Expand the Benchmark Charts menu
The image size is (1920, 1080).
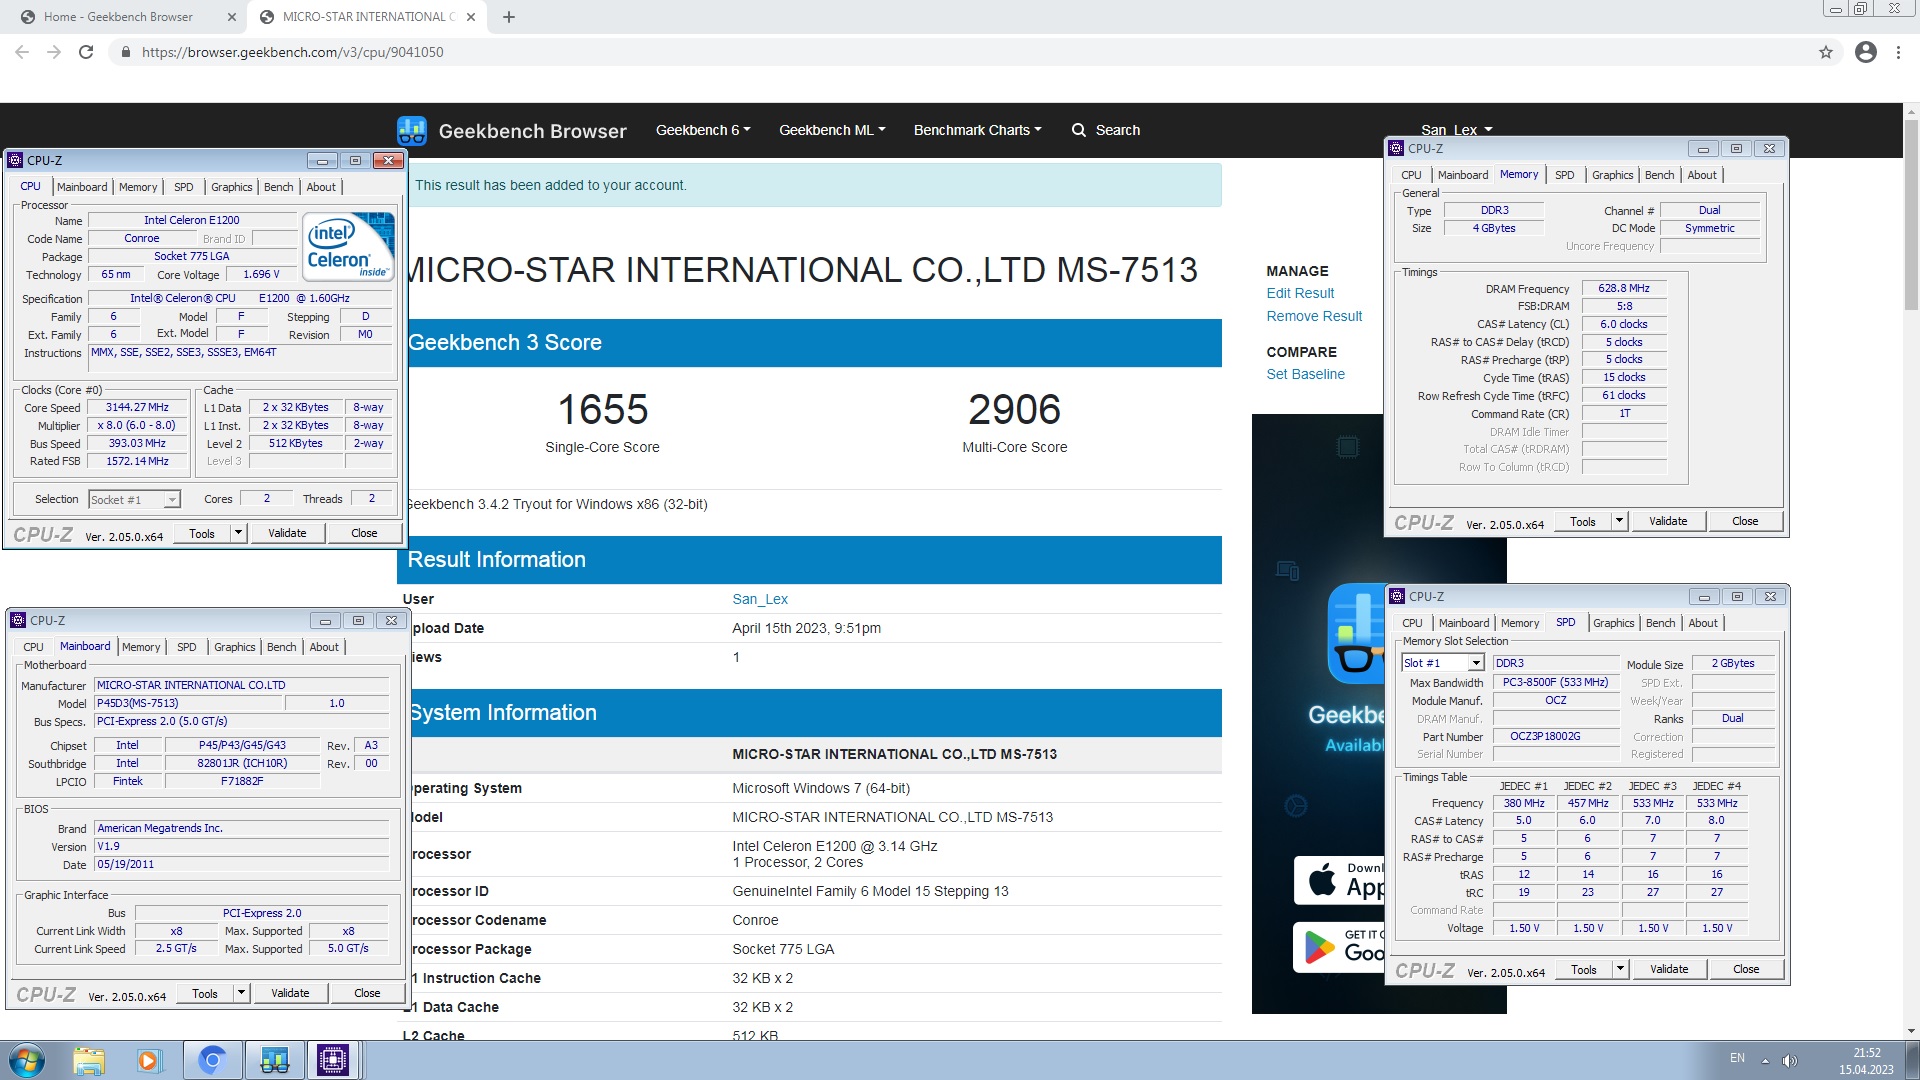(x=977, y=130)
